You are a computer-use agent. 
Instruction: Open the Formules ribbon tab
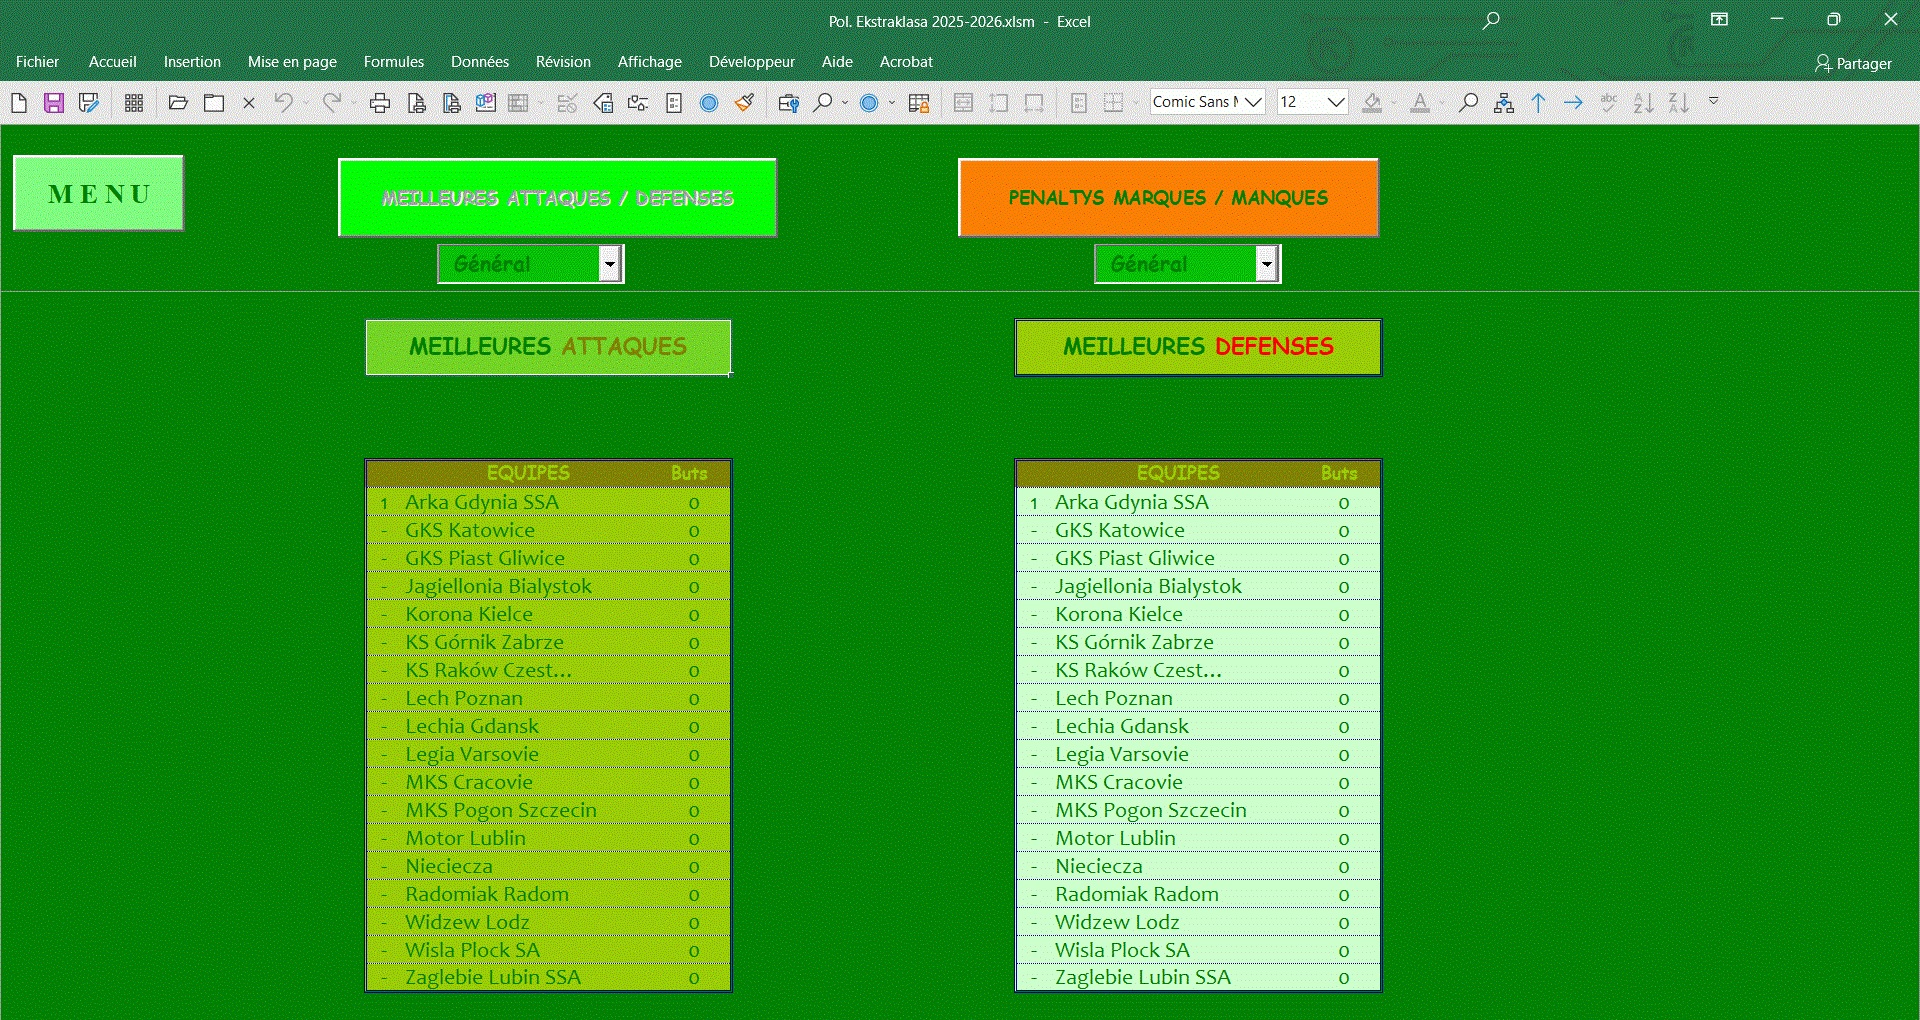(393, 62)
